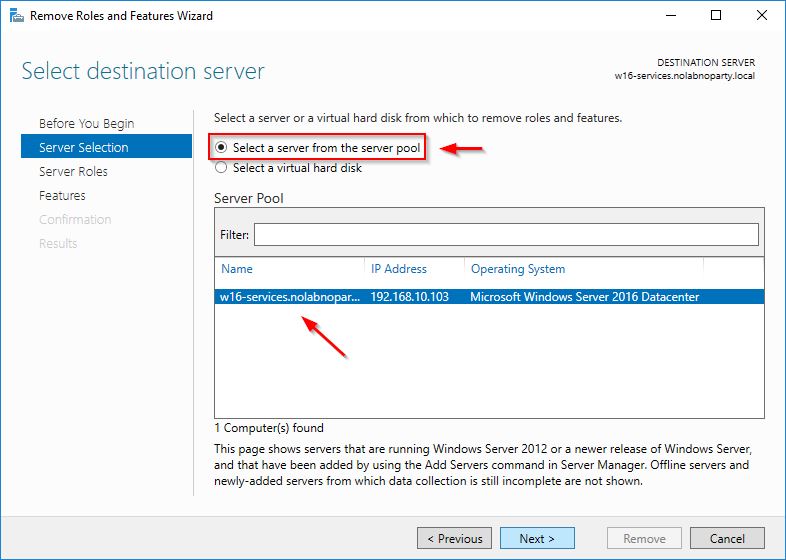Click Microsoft Windows Server 2016 Datacenter cell

point(584,297)
